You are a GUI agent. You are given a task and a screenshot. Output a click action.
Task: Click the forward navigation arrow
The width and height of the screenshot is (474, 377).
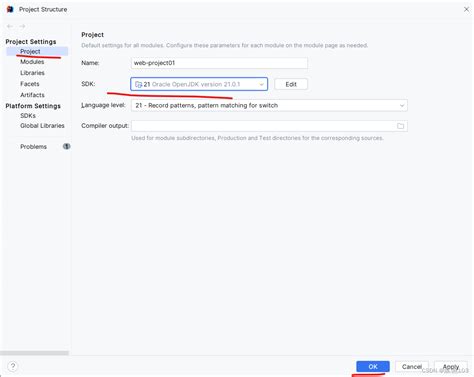point(22,26)
